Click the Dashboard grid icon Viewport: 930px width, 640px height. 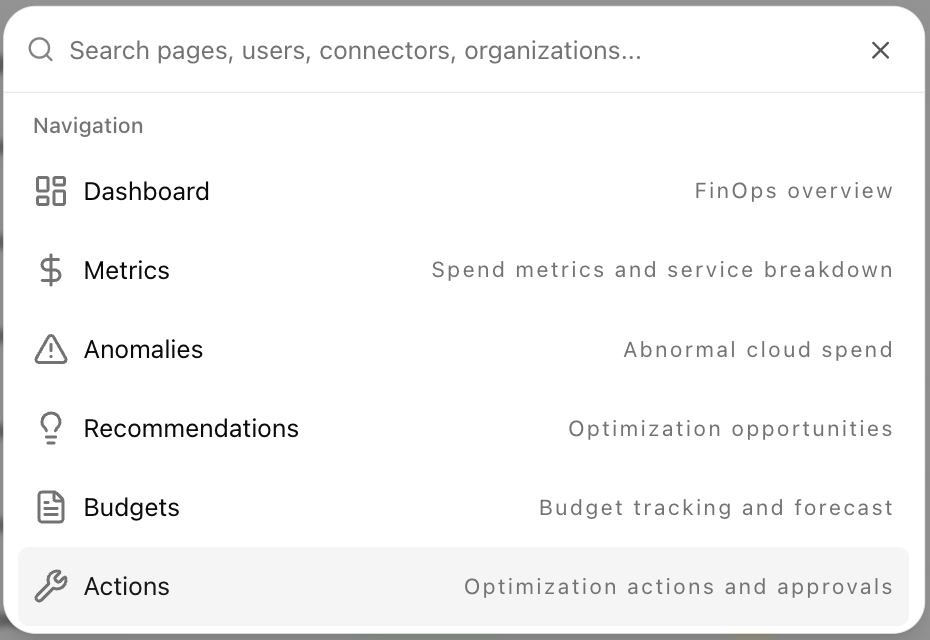(51, 191)
